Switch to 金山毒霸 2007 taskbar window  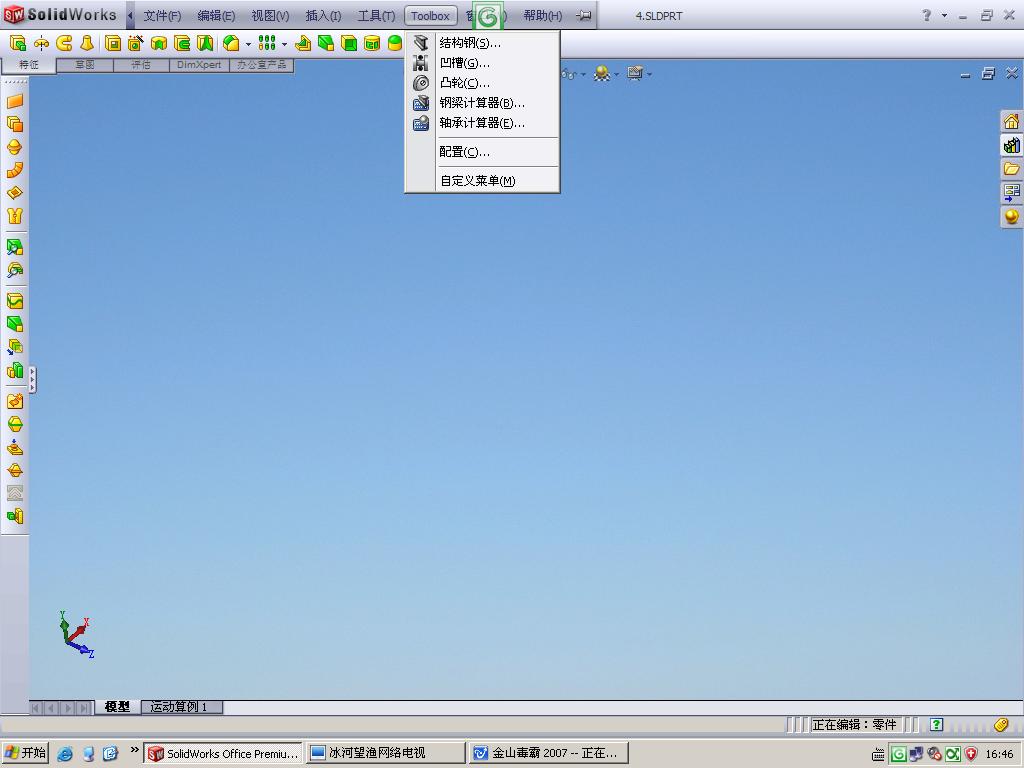(x=548, y=753)
